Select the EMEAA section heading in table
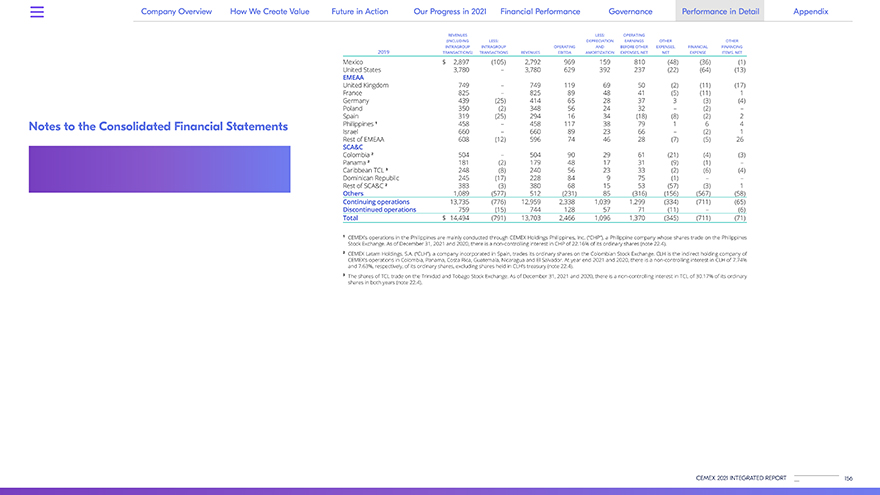Screen dimensions: 880x495 (355, 77)
